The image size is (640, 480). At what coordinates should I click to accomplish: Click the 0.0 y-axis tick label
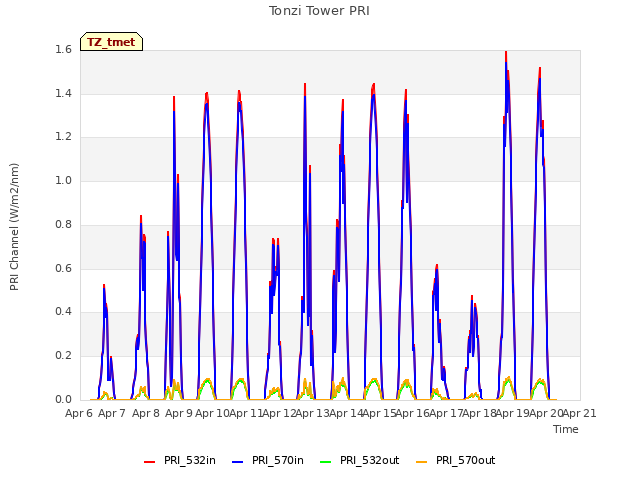point(63,399)
